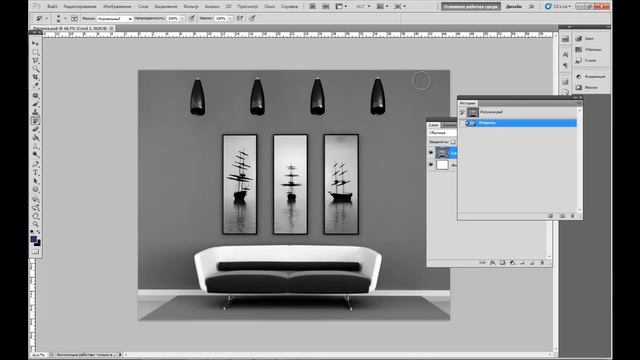Select the Spot Healing Brush tool
The height and width of the screenshot is (360, 640).
tap(36, 96)
